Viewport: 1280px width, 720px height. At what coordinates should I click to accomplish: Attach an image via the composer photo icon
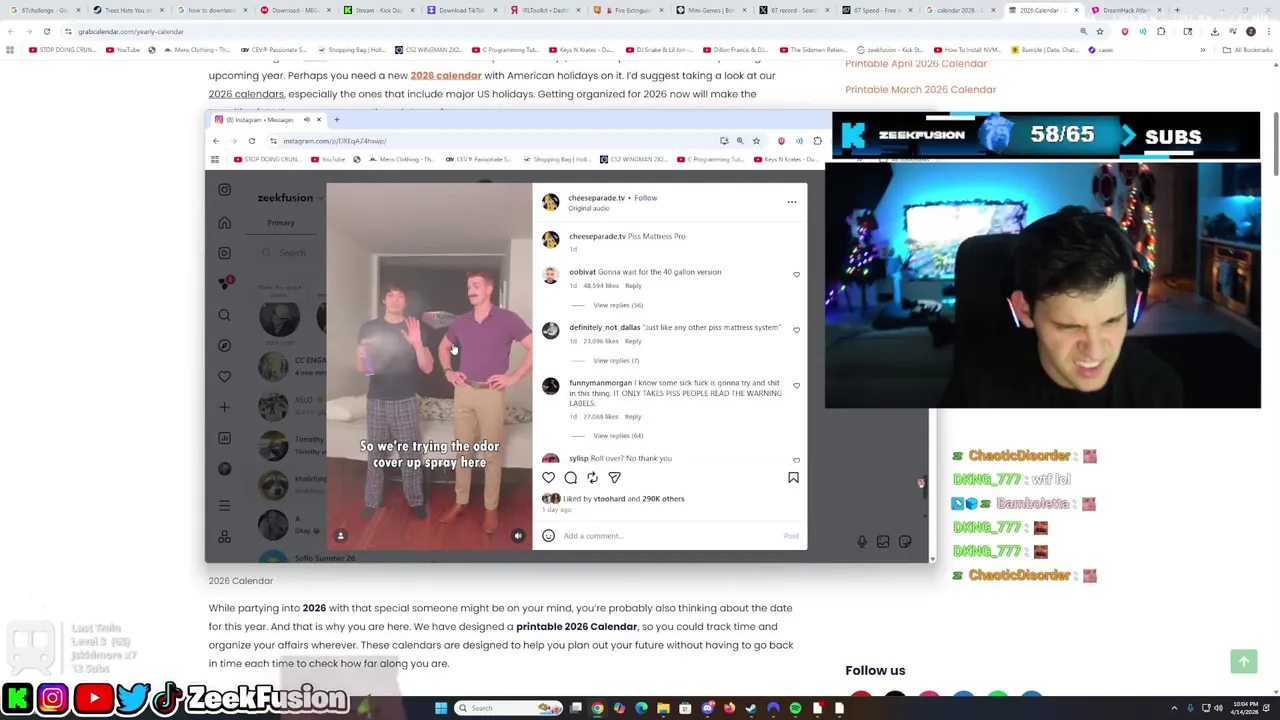pos(883,542)
